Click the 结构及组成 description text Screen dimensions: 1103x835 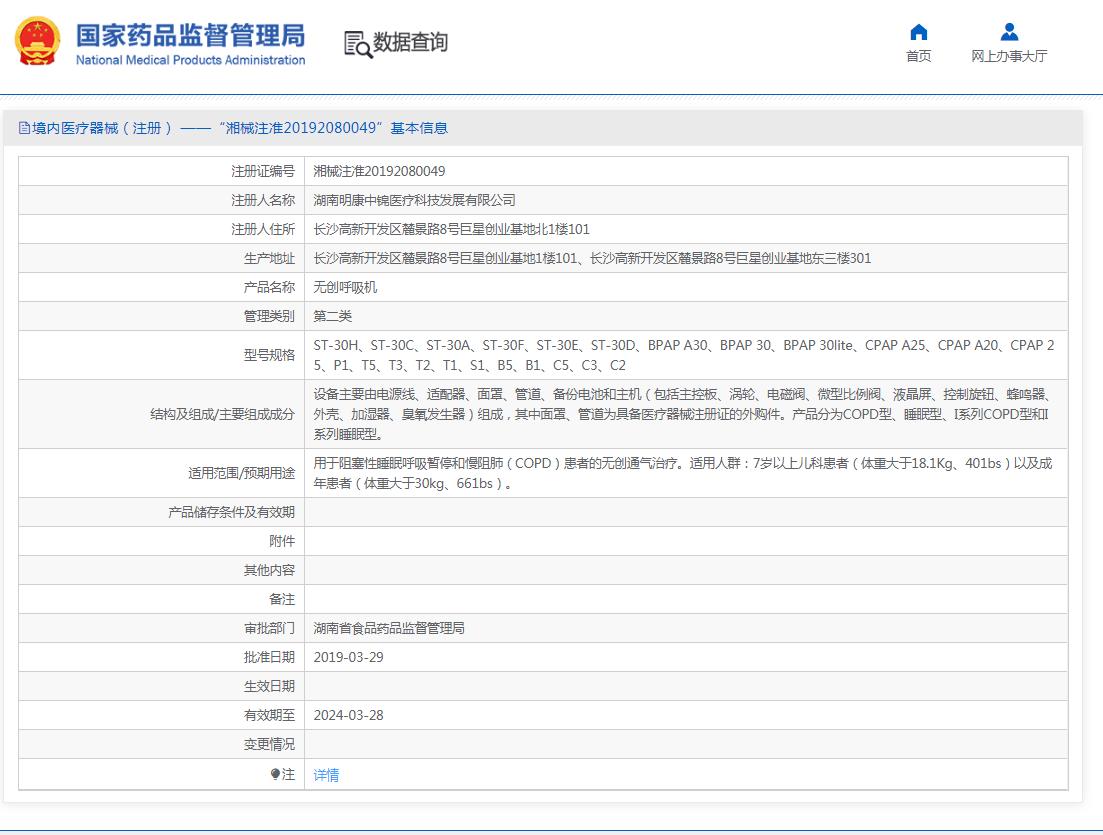[682, 414]
